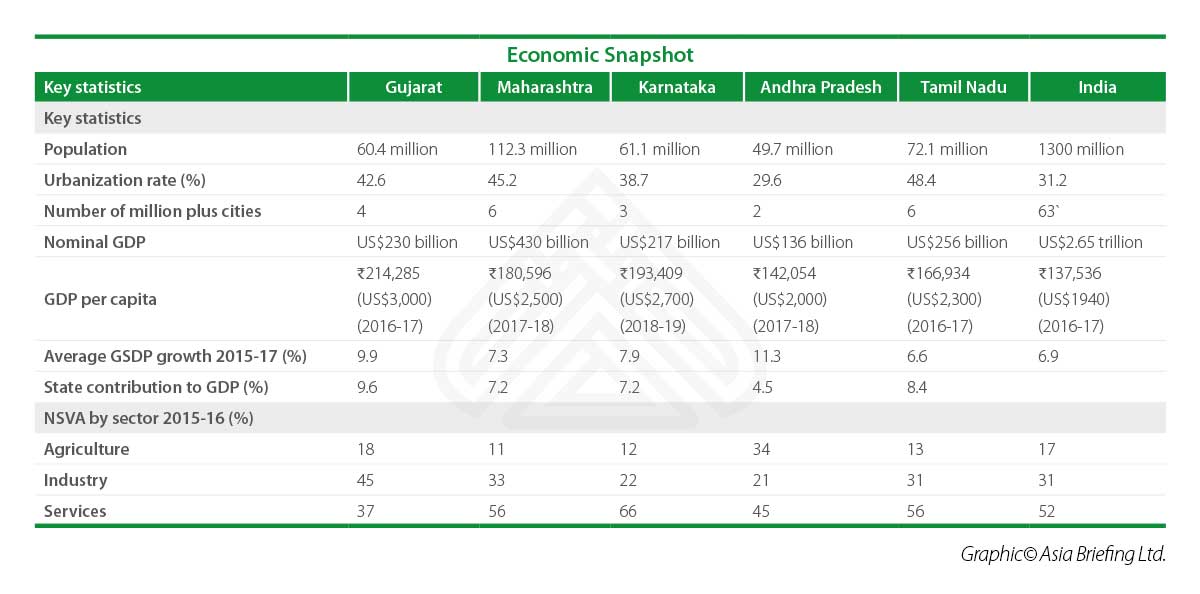This screenshot has width=1200, height=594.
Task: Select the Agriculture row label
Action: (87, 449)
